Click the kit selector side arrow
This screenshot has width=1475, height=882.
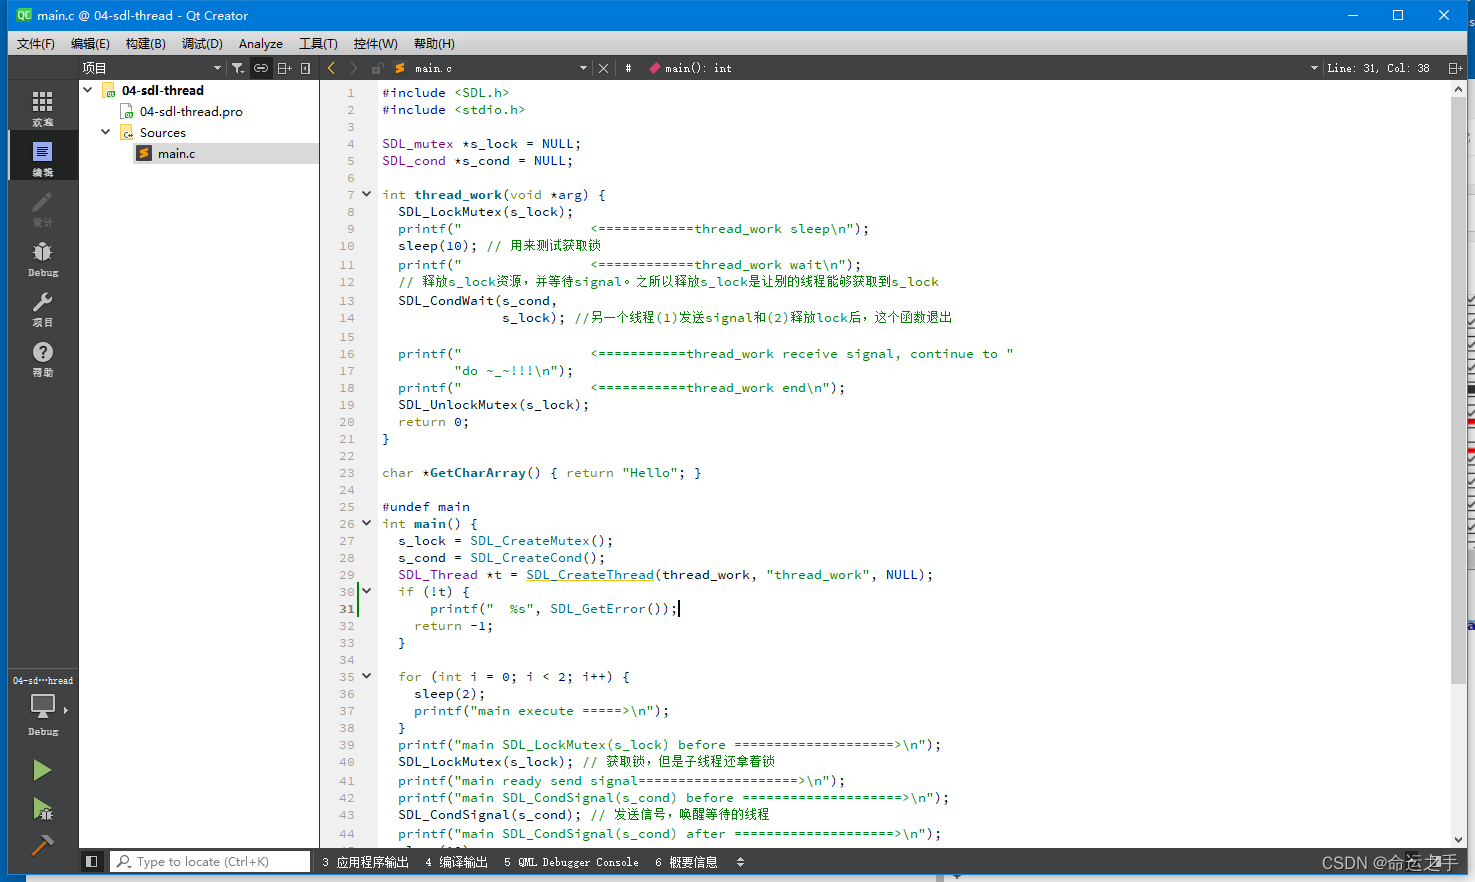point(66,710)
